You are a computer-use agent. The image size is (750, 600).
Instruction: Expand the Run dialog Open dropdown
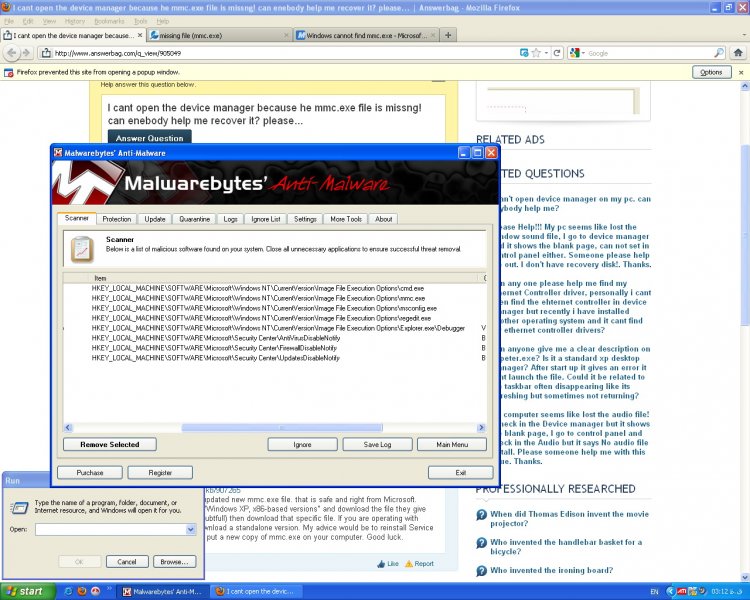click(x=190, y=529)
